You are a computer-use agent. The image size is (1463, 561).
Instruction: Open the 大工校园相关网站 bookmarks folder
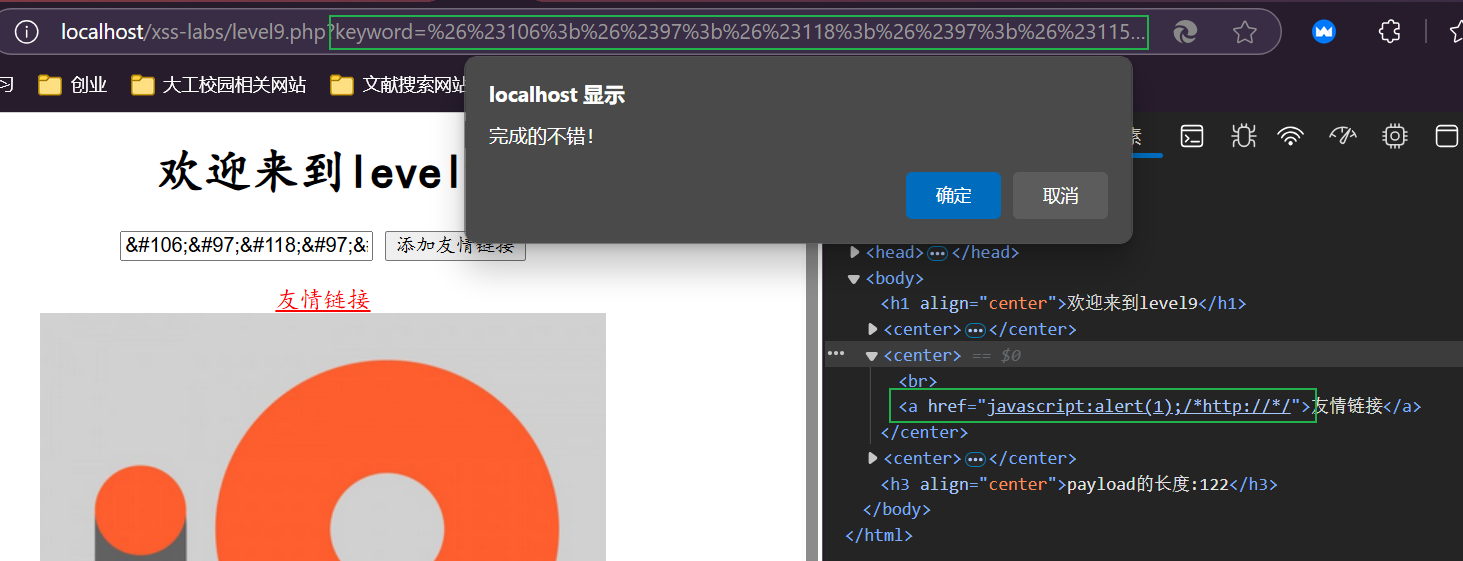(218, 85)
